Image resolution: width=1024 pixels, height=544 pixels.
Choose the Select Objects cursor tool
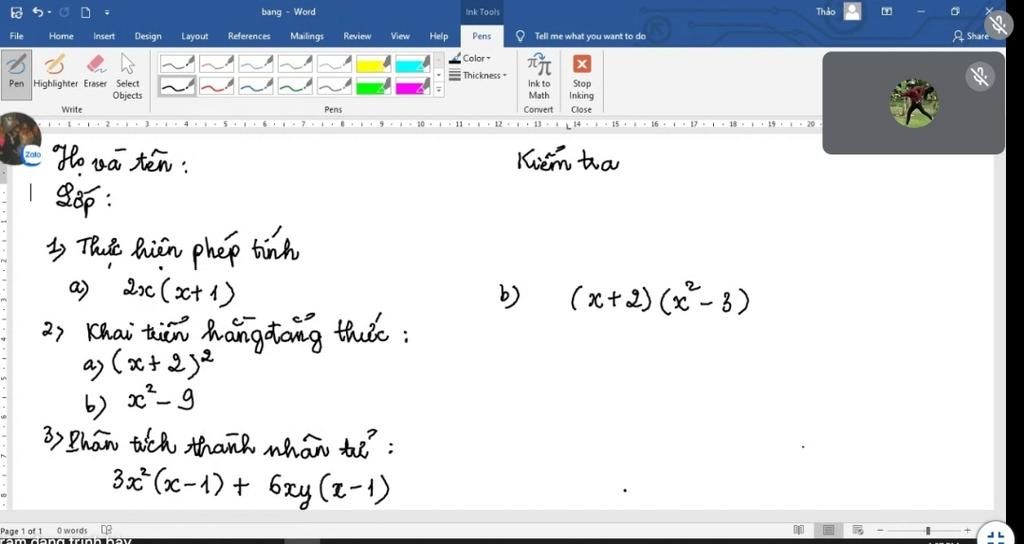pyautogui.click(x=127, y=76)
